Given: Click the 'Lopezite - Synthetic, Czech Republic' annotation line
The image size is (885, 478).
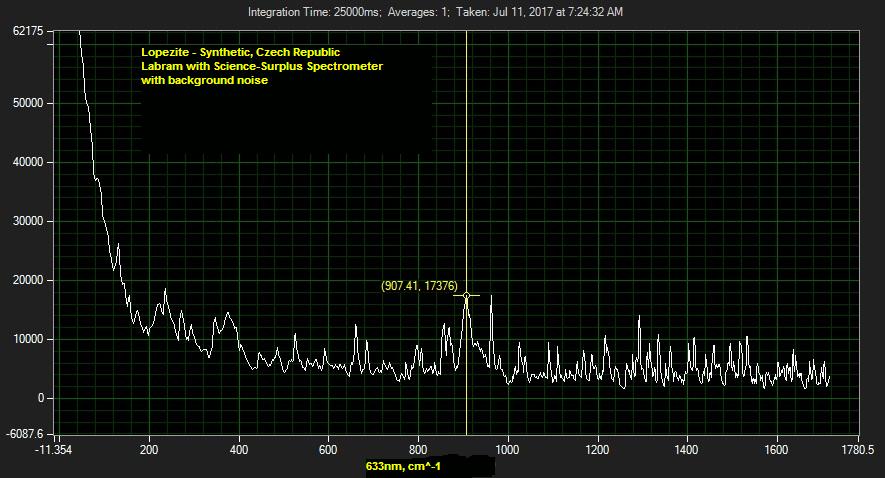Looking at the screenshot, I should click(240, 52).
